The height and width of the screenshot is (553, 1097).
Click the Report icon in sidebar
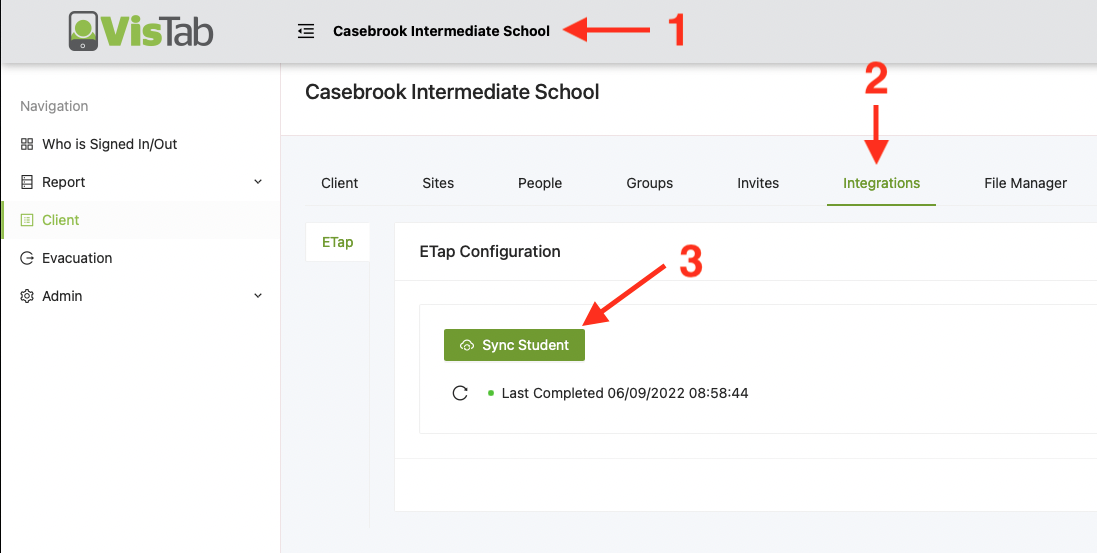pyautogui.click(x=27, y=182)
